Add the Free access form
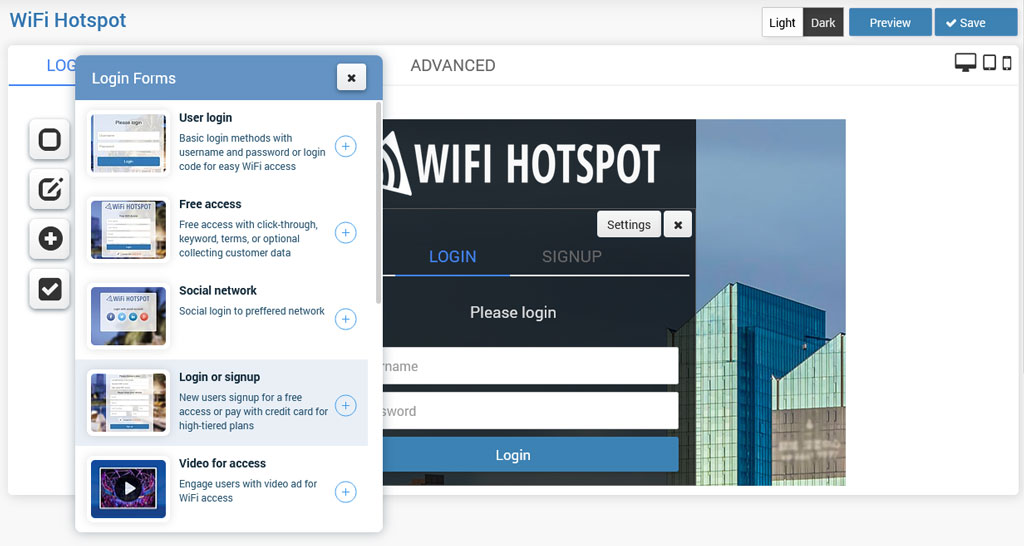The height and width of the screenshot is (546, 1024). tap(345, 233)
